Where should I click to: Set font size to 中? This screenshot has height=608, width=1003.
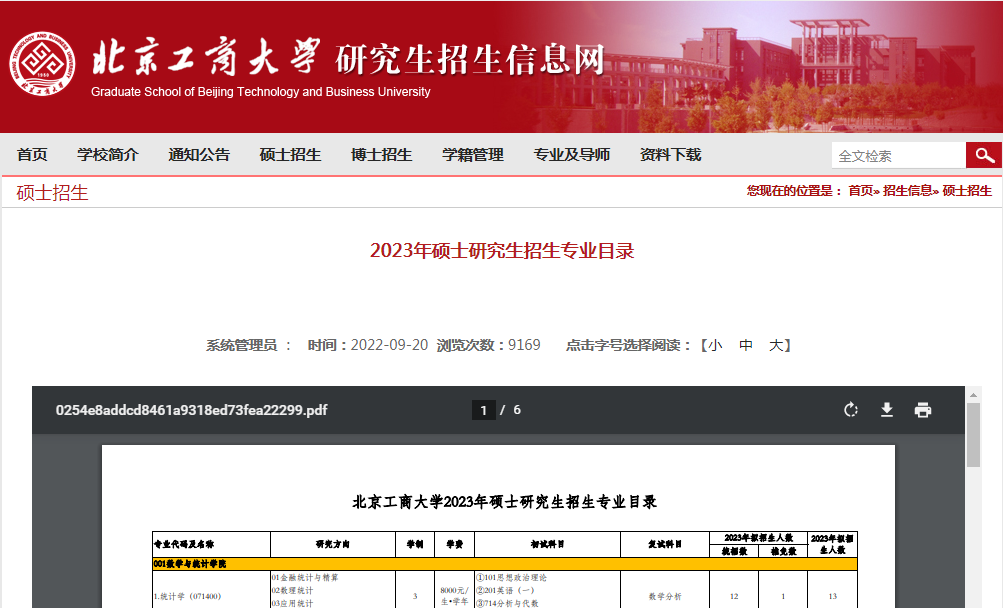click(746, 345)
